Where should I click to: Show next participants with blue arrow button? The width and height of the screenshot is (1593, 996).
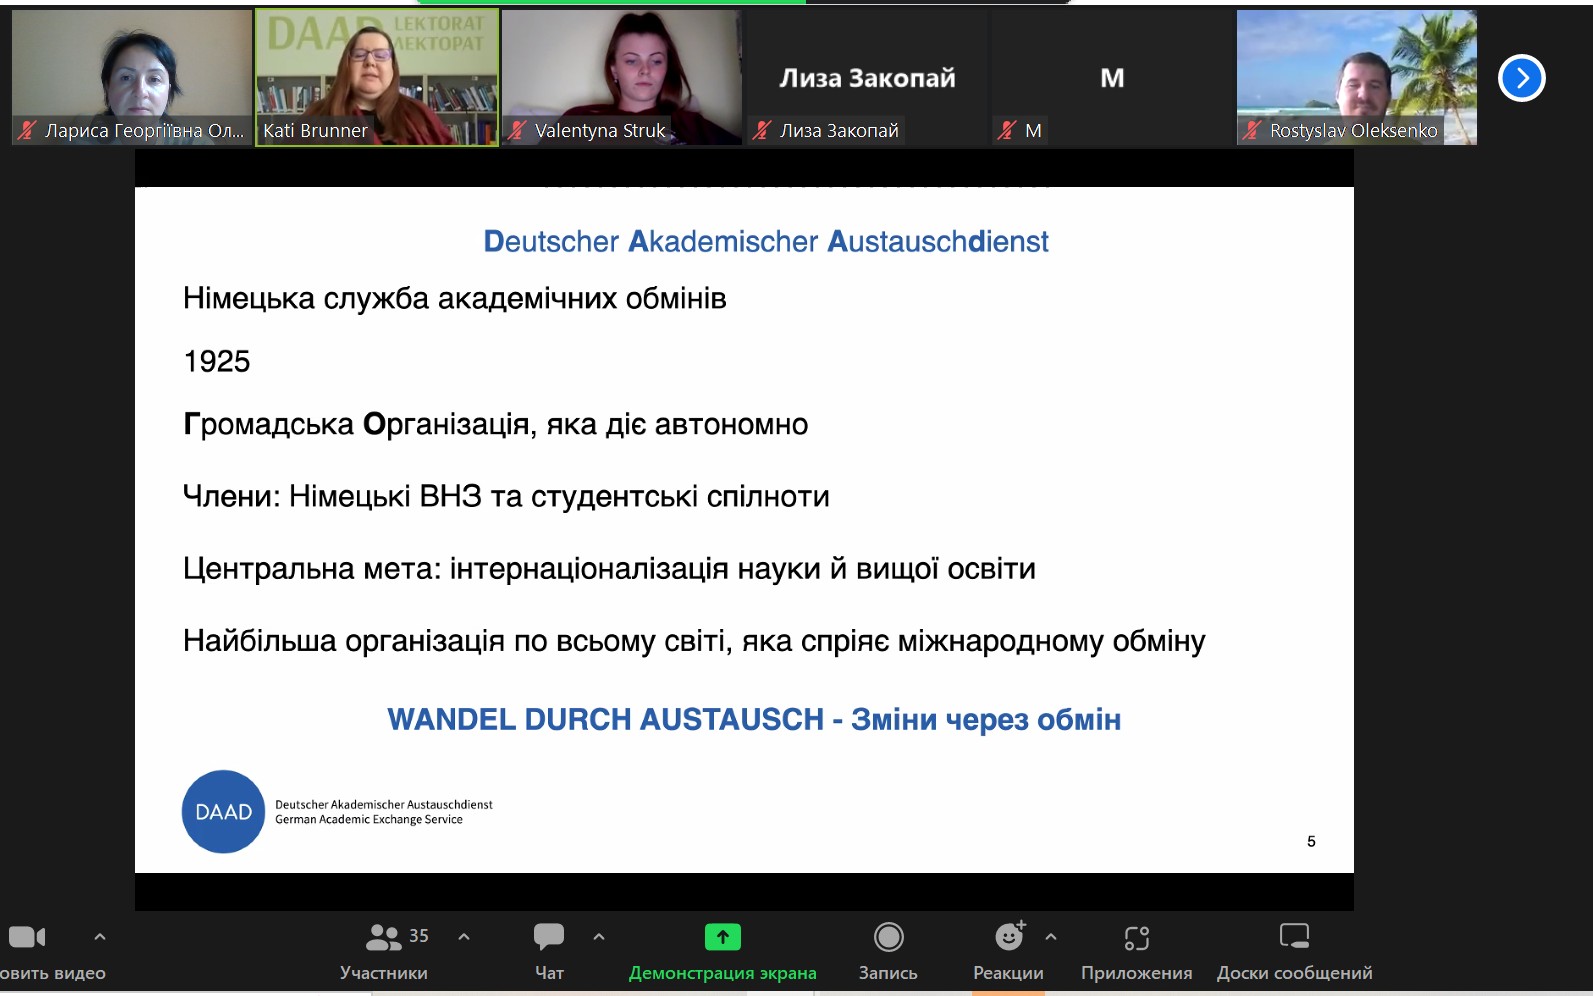tap(1521, 78)
